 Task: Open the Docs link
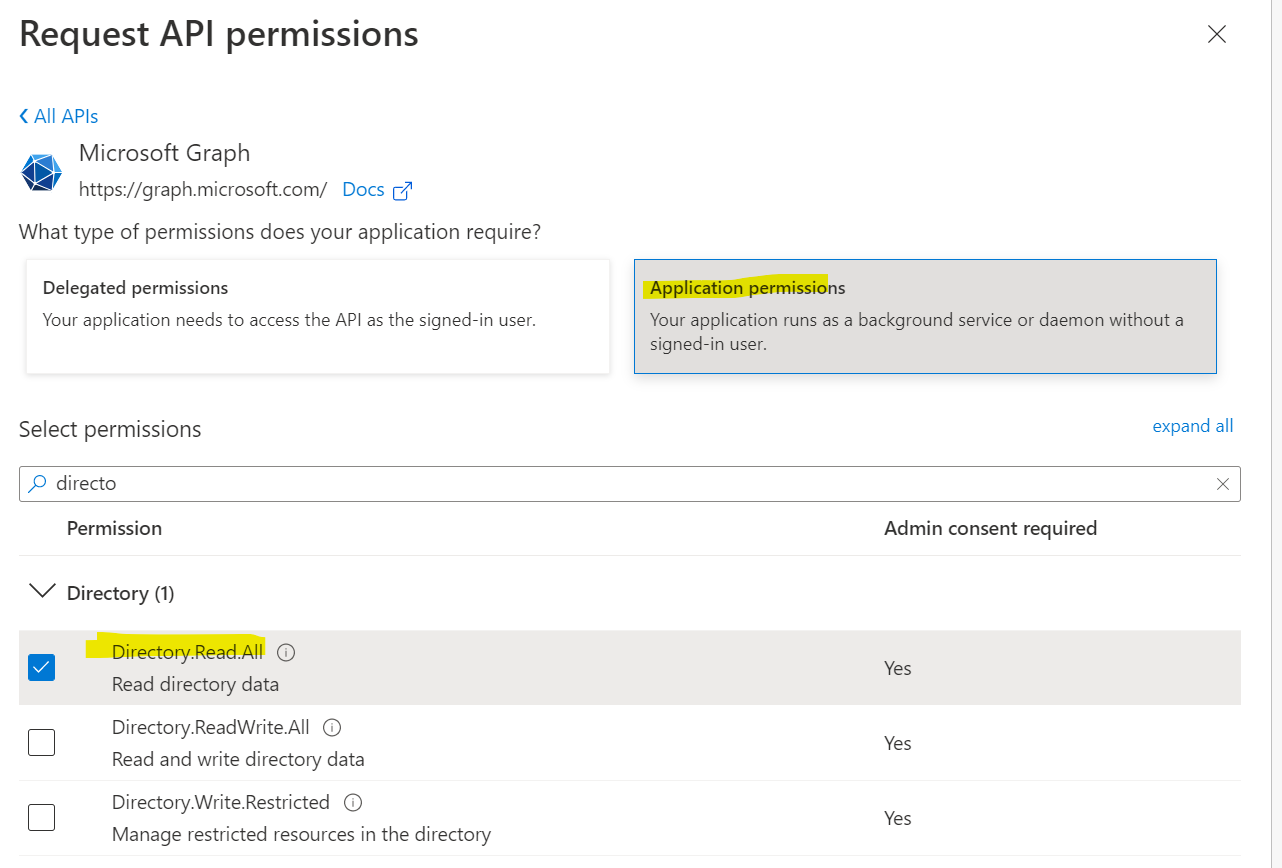[363, 189]
